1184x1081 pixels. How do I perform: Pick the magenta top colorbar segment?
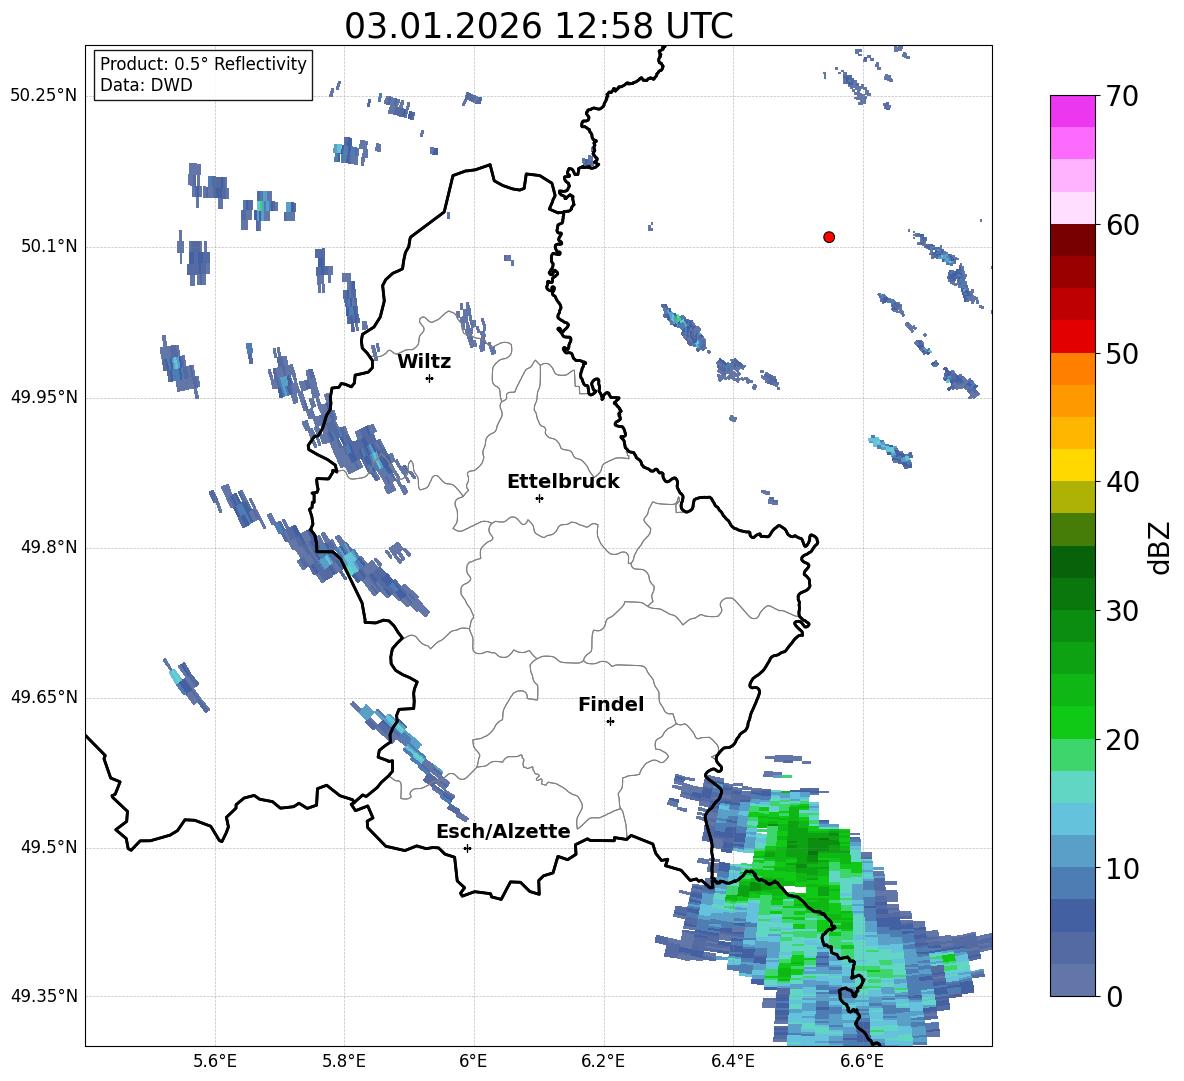pyautogui.click(x=1072, y=112)
